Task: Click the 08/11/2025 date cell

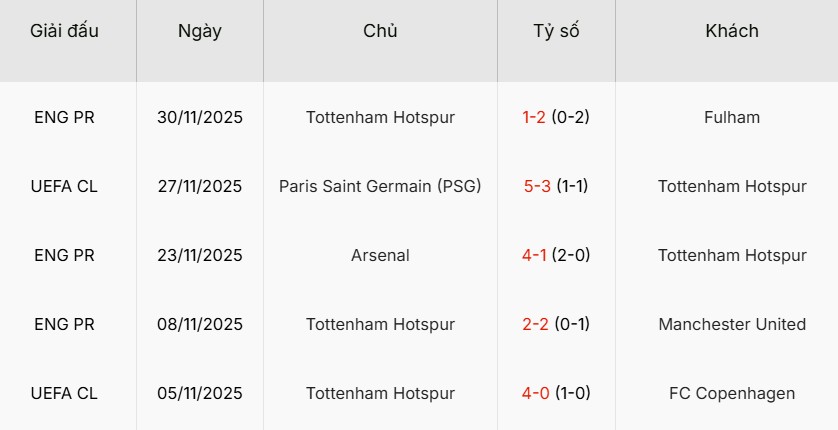Action: [200, 324]
